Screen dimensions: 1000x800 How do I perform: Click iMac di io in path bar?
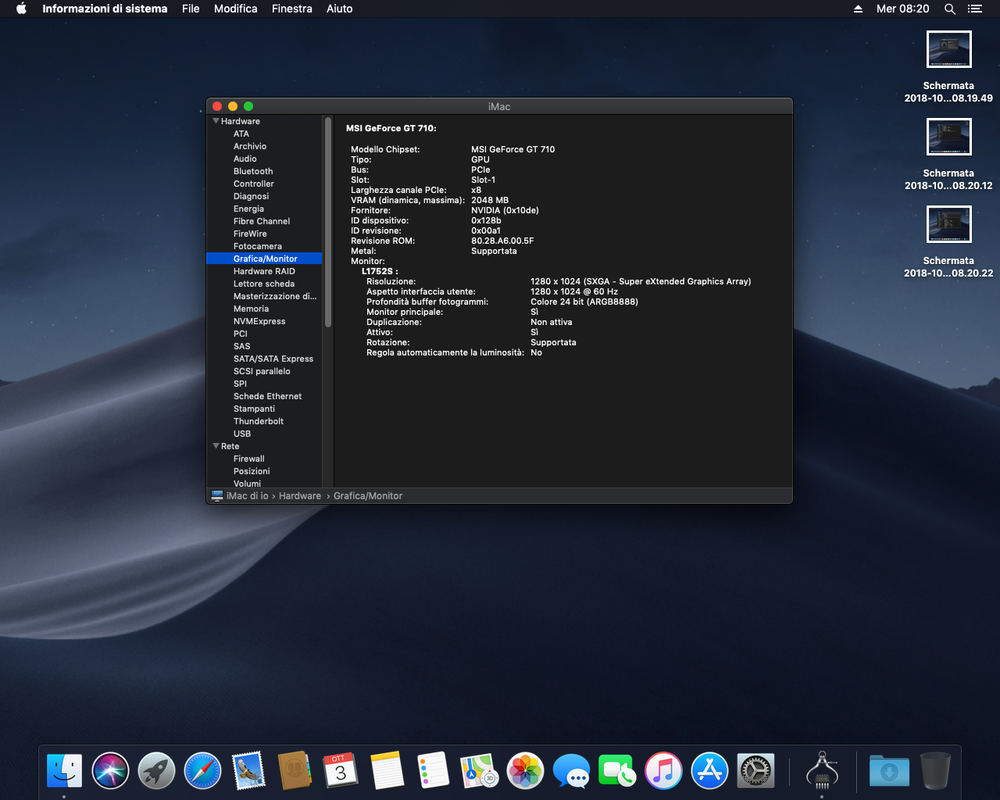pyautogui.click(x=247, y=496)
